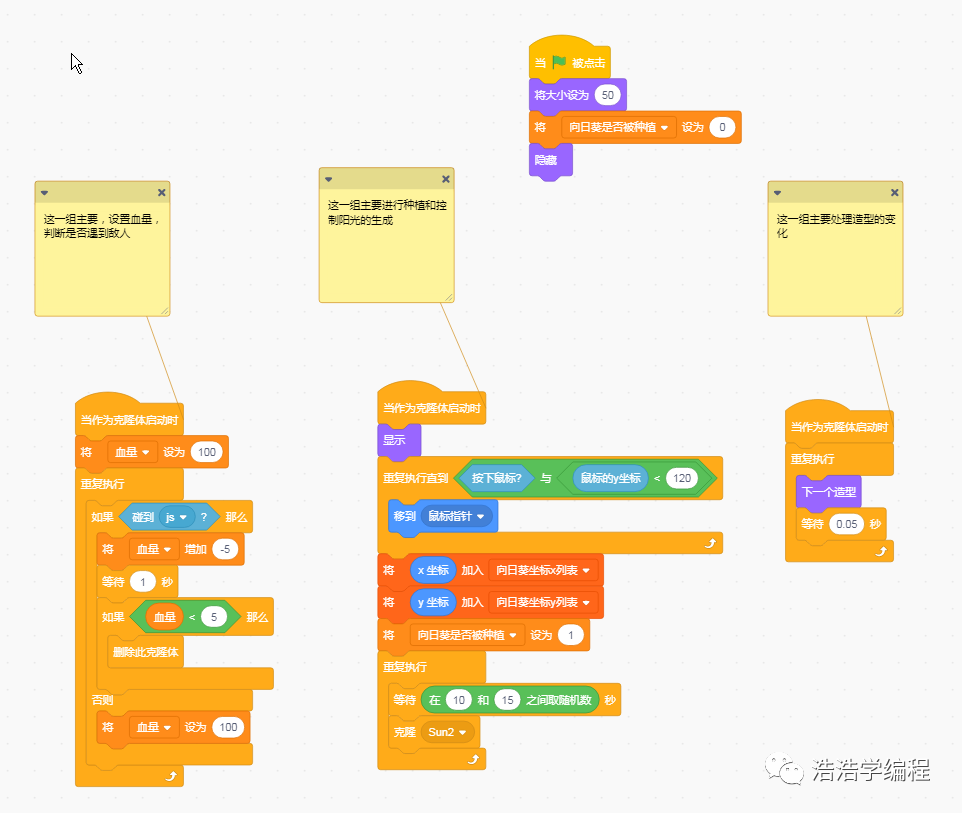This screenshot has width=962, height=813.
Task: Click the 删除此克隆体 delete clone block
Action: 145,652
